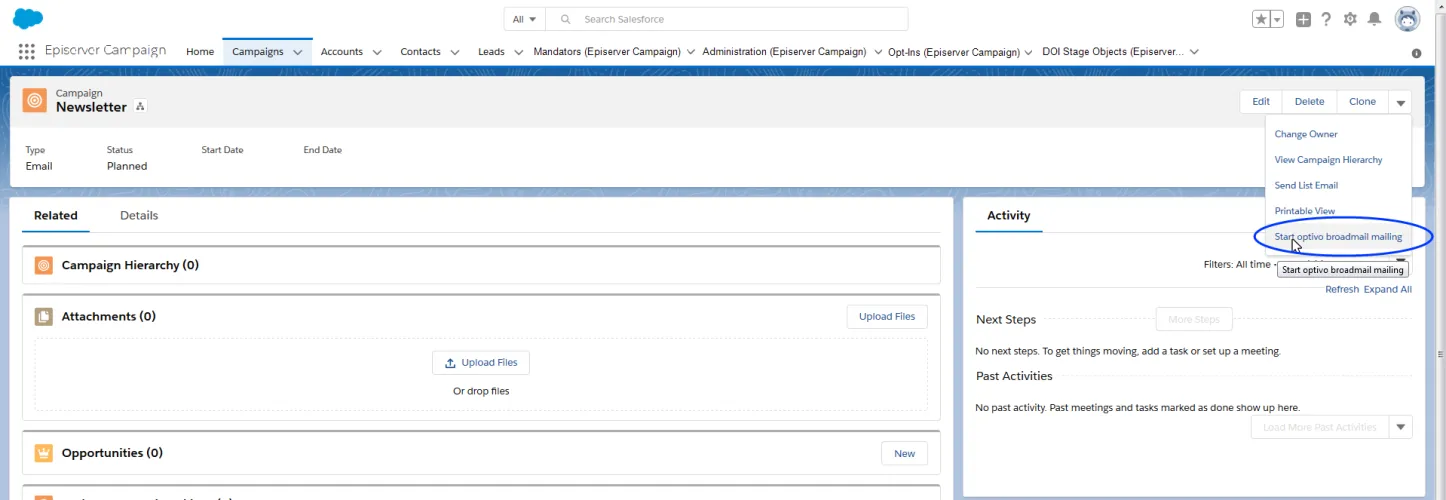Open Campaign Hierarchy (0) related list
The image size is (1446, 500).
130,266
